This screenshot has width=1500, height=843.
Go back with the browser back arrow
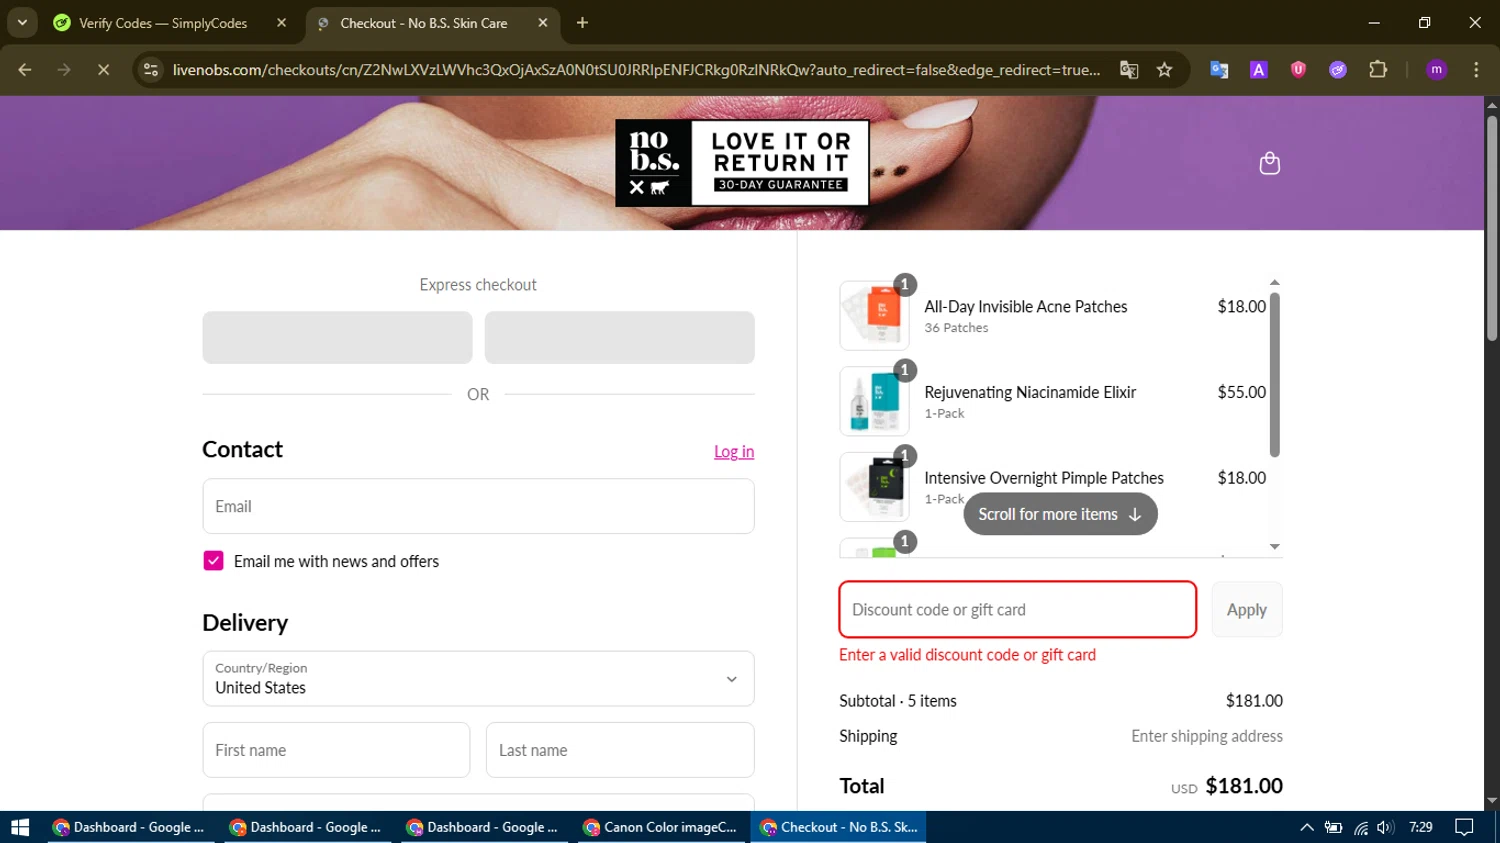point(25,70)
